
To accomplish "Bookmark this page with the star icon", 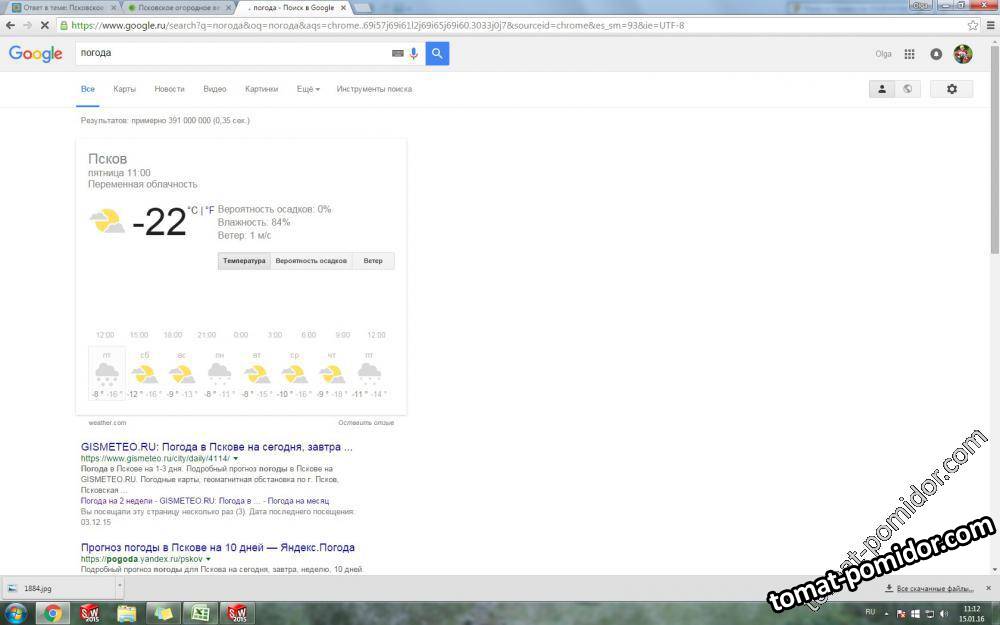I will tap(972, 25).
